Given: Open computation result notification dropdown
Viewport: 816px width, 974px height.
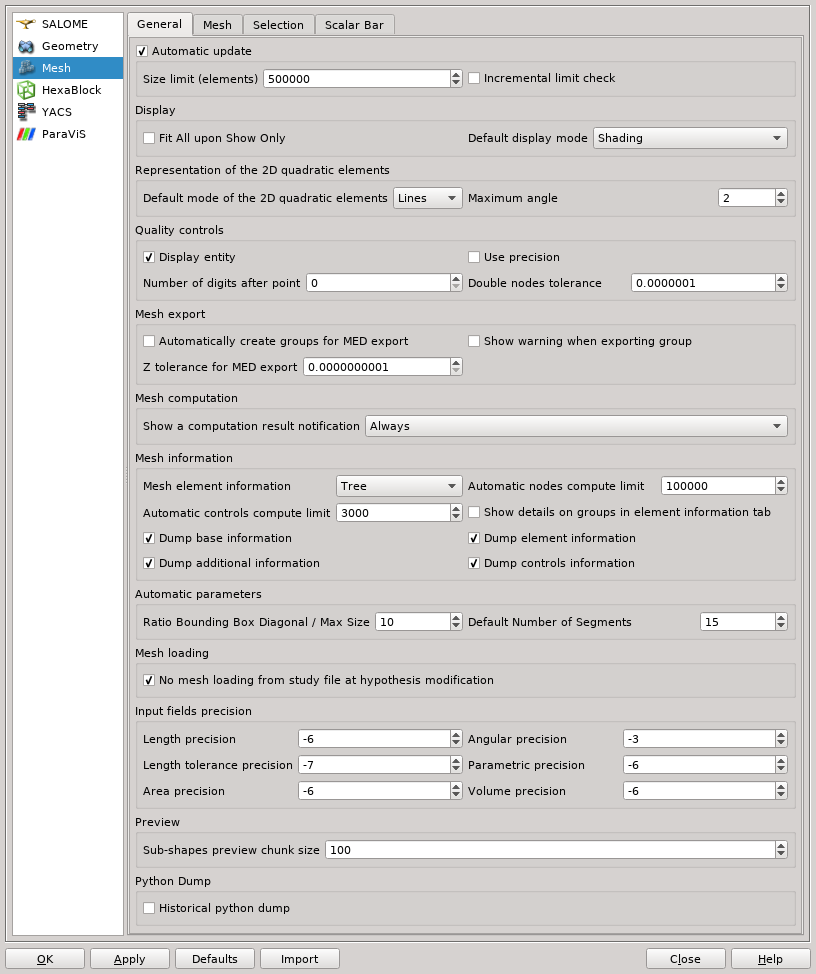Looking at the screenshot, I should [576, 426].
